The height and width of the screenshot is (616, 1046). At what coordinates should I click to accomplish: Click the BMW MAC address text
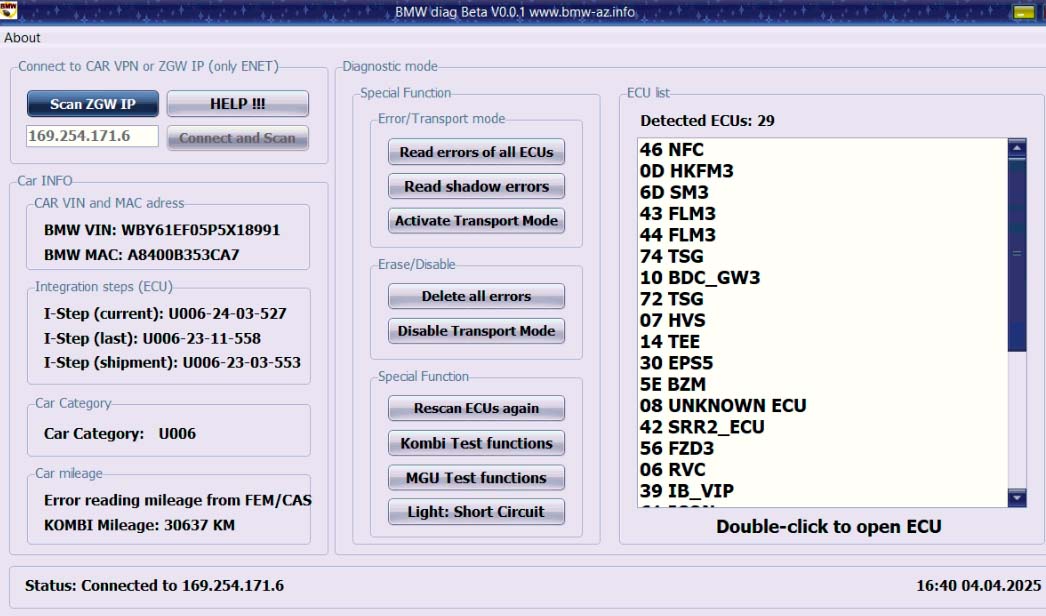(x=141, y=255)
